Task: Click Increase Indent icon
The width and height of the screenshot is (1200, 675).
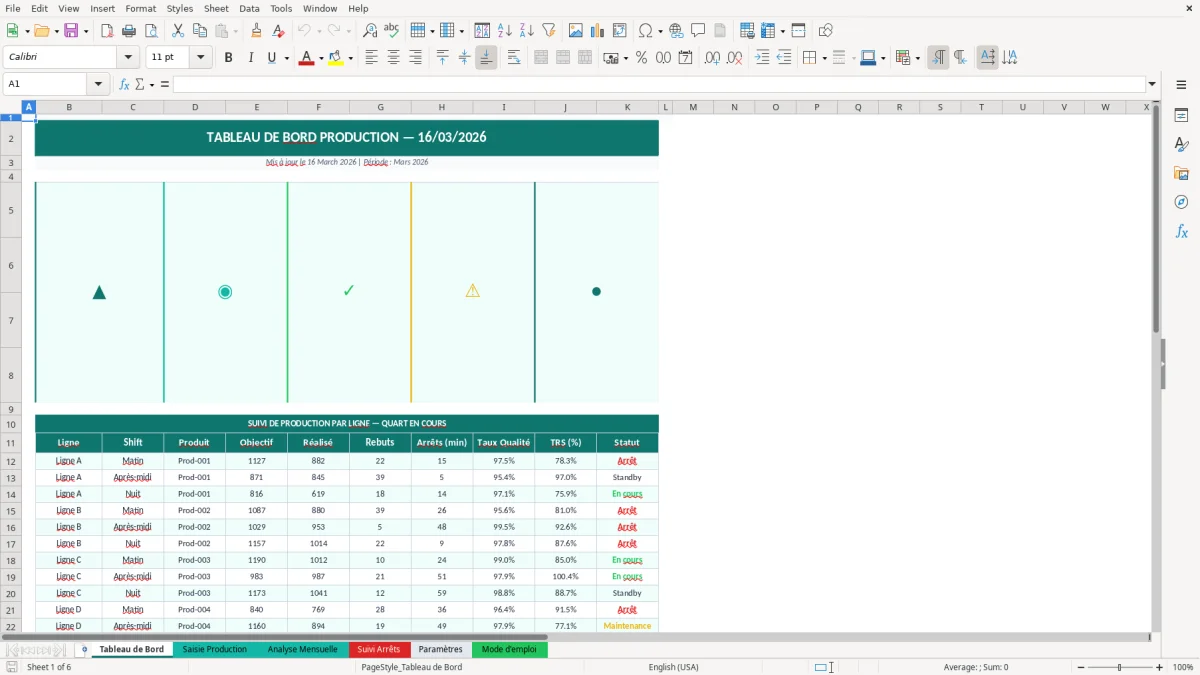Action: click(762, 58)
